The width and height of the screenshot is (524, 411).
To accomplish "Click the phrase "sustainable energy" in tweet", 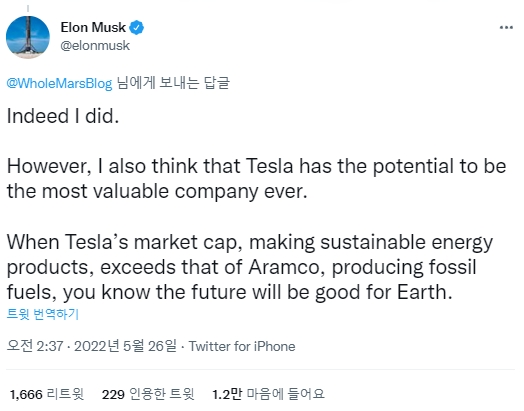I will [407, 242].
